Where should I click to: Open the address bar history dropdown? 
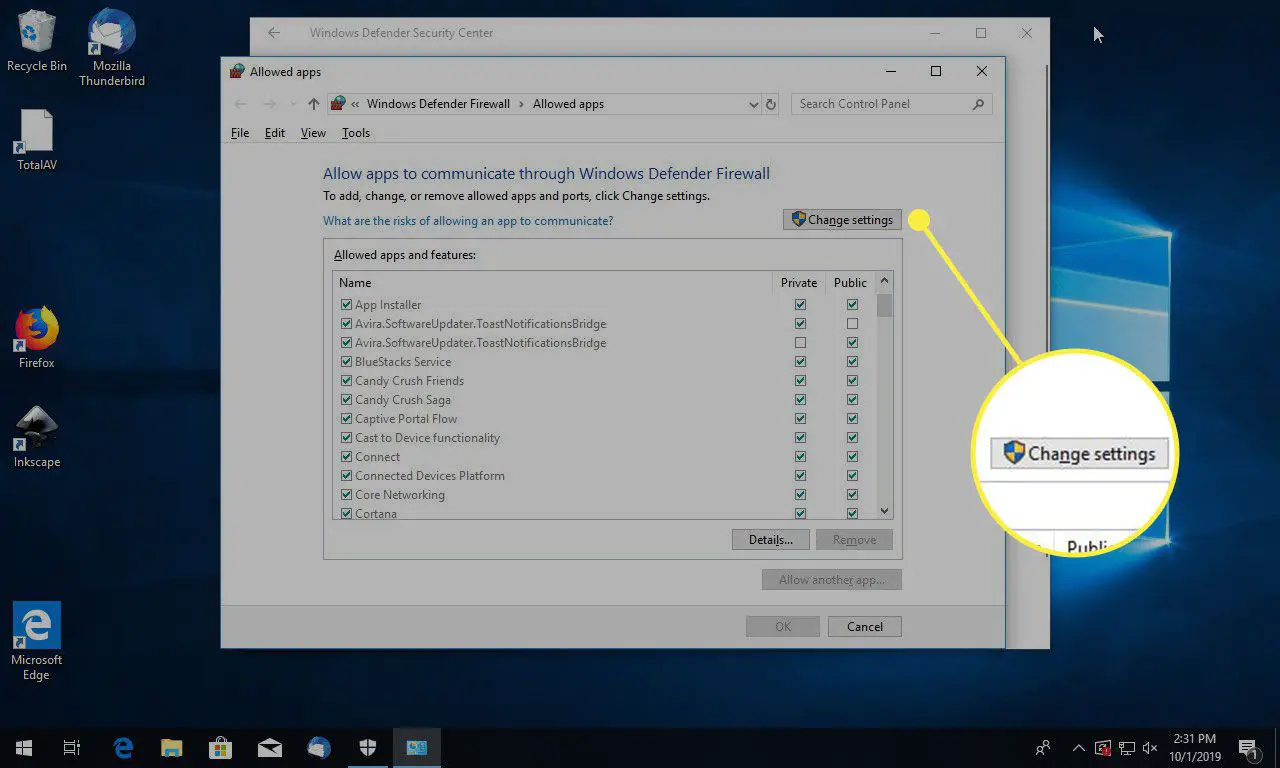[x=753, y=104]
